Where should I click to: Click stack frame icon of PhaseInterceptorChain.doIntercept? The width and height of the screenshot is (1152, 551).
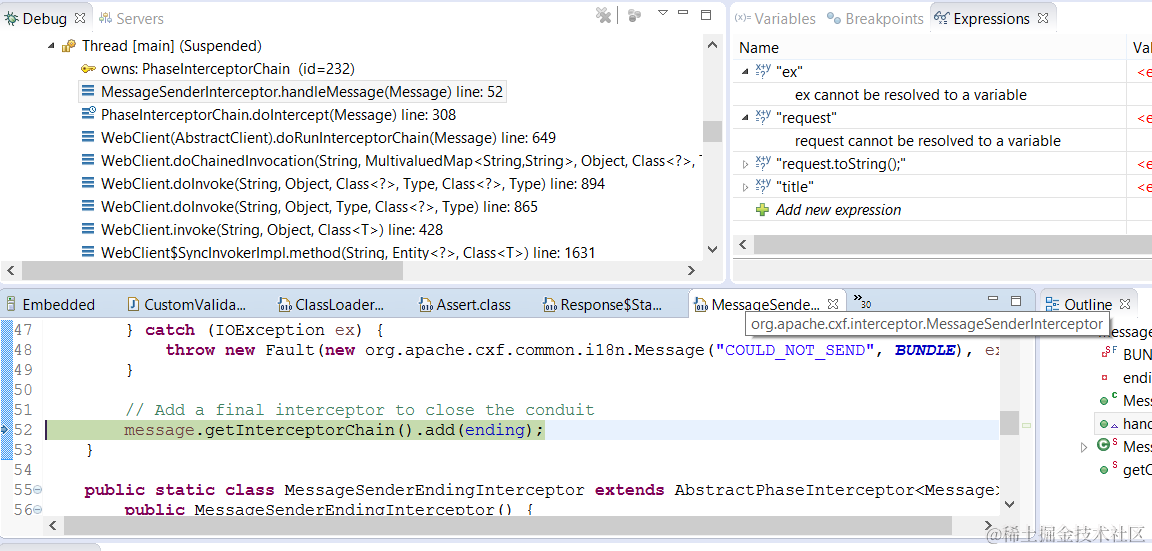(x=88, y=115)
